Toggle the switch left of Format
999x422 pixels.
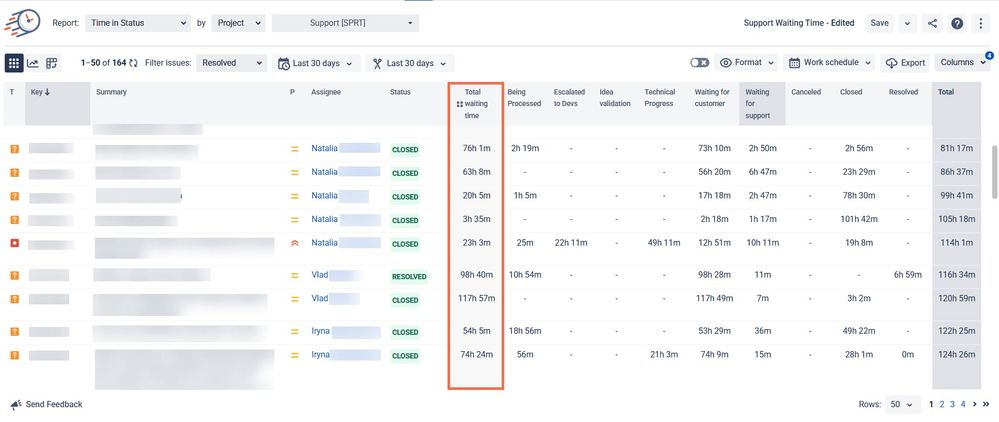coord(700,62)
